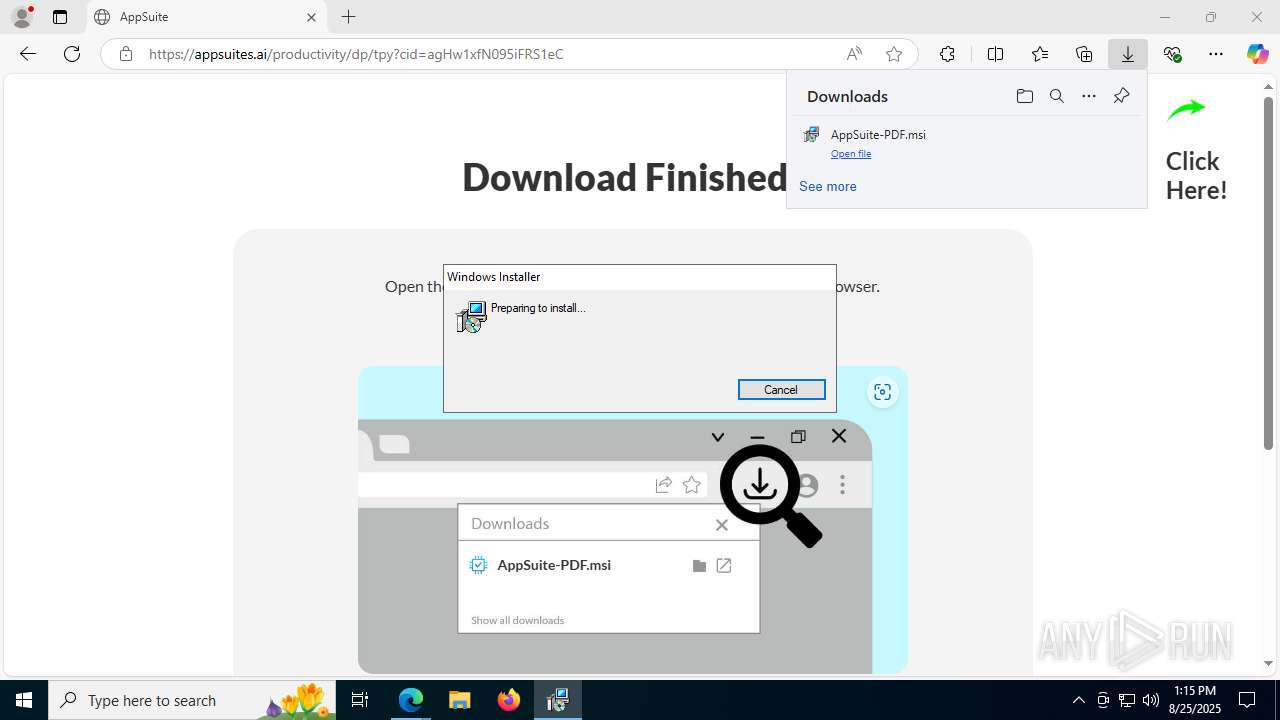This screenshot has height=720, width=1280.
Task: Open Firefox from taskbar
Action: (x=509, y=700)
